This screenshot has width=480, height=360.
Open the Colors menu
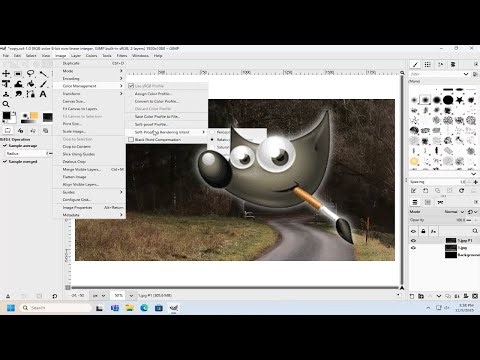coord(91,56)
